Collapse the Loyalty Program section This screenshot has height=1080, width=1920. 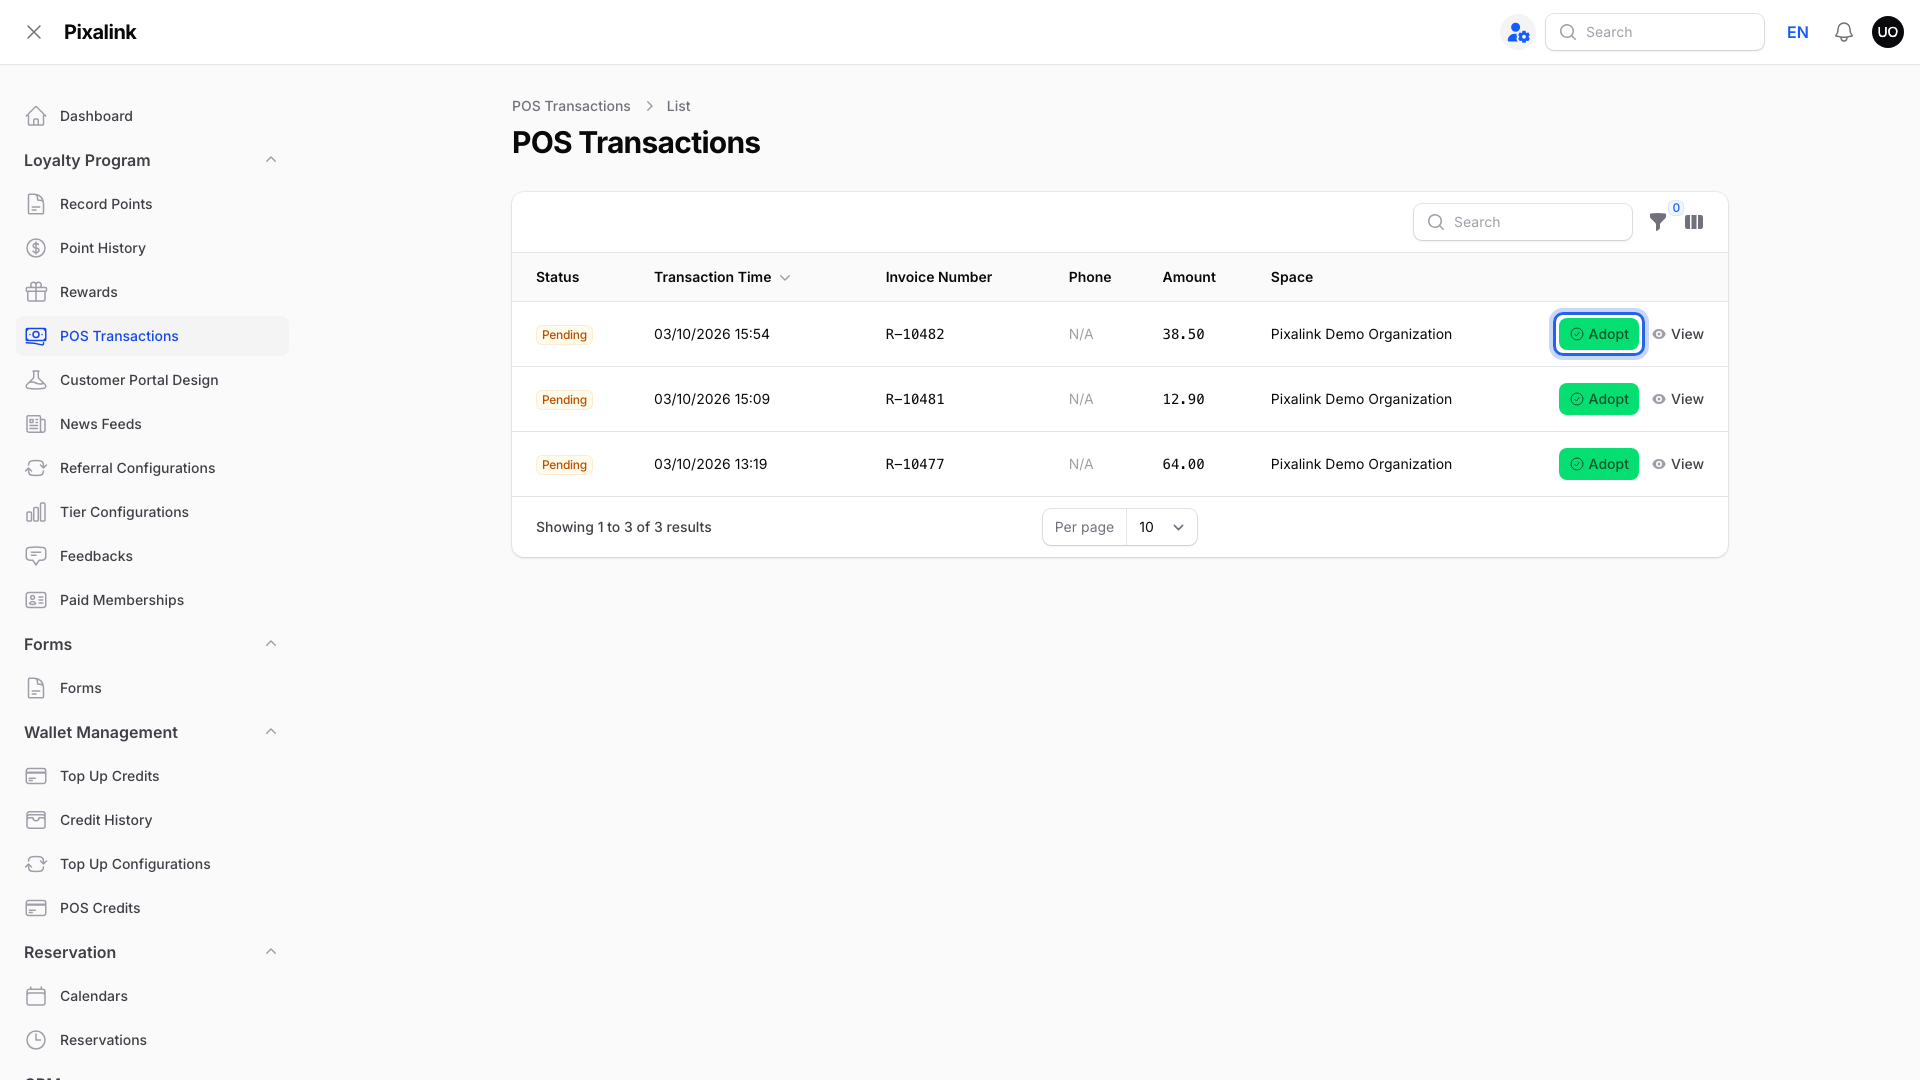tap(271, 160)
